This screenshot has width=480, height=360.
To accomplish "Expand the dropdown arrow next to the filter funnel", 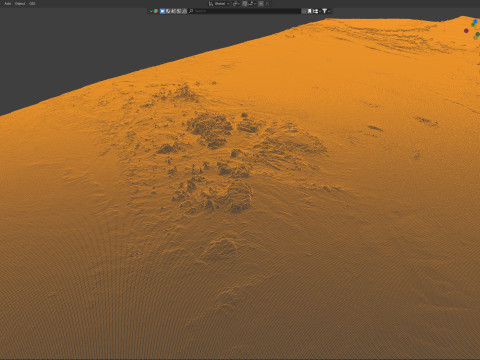I will [x=329, y=11].
